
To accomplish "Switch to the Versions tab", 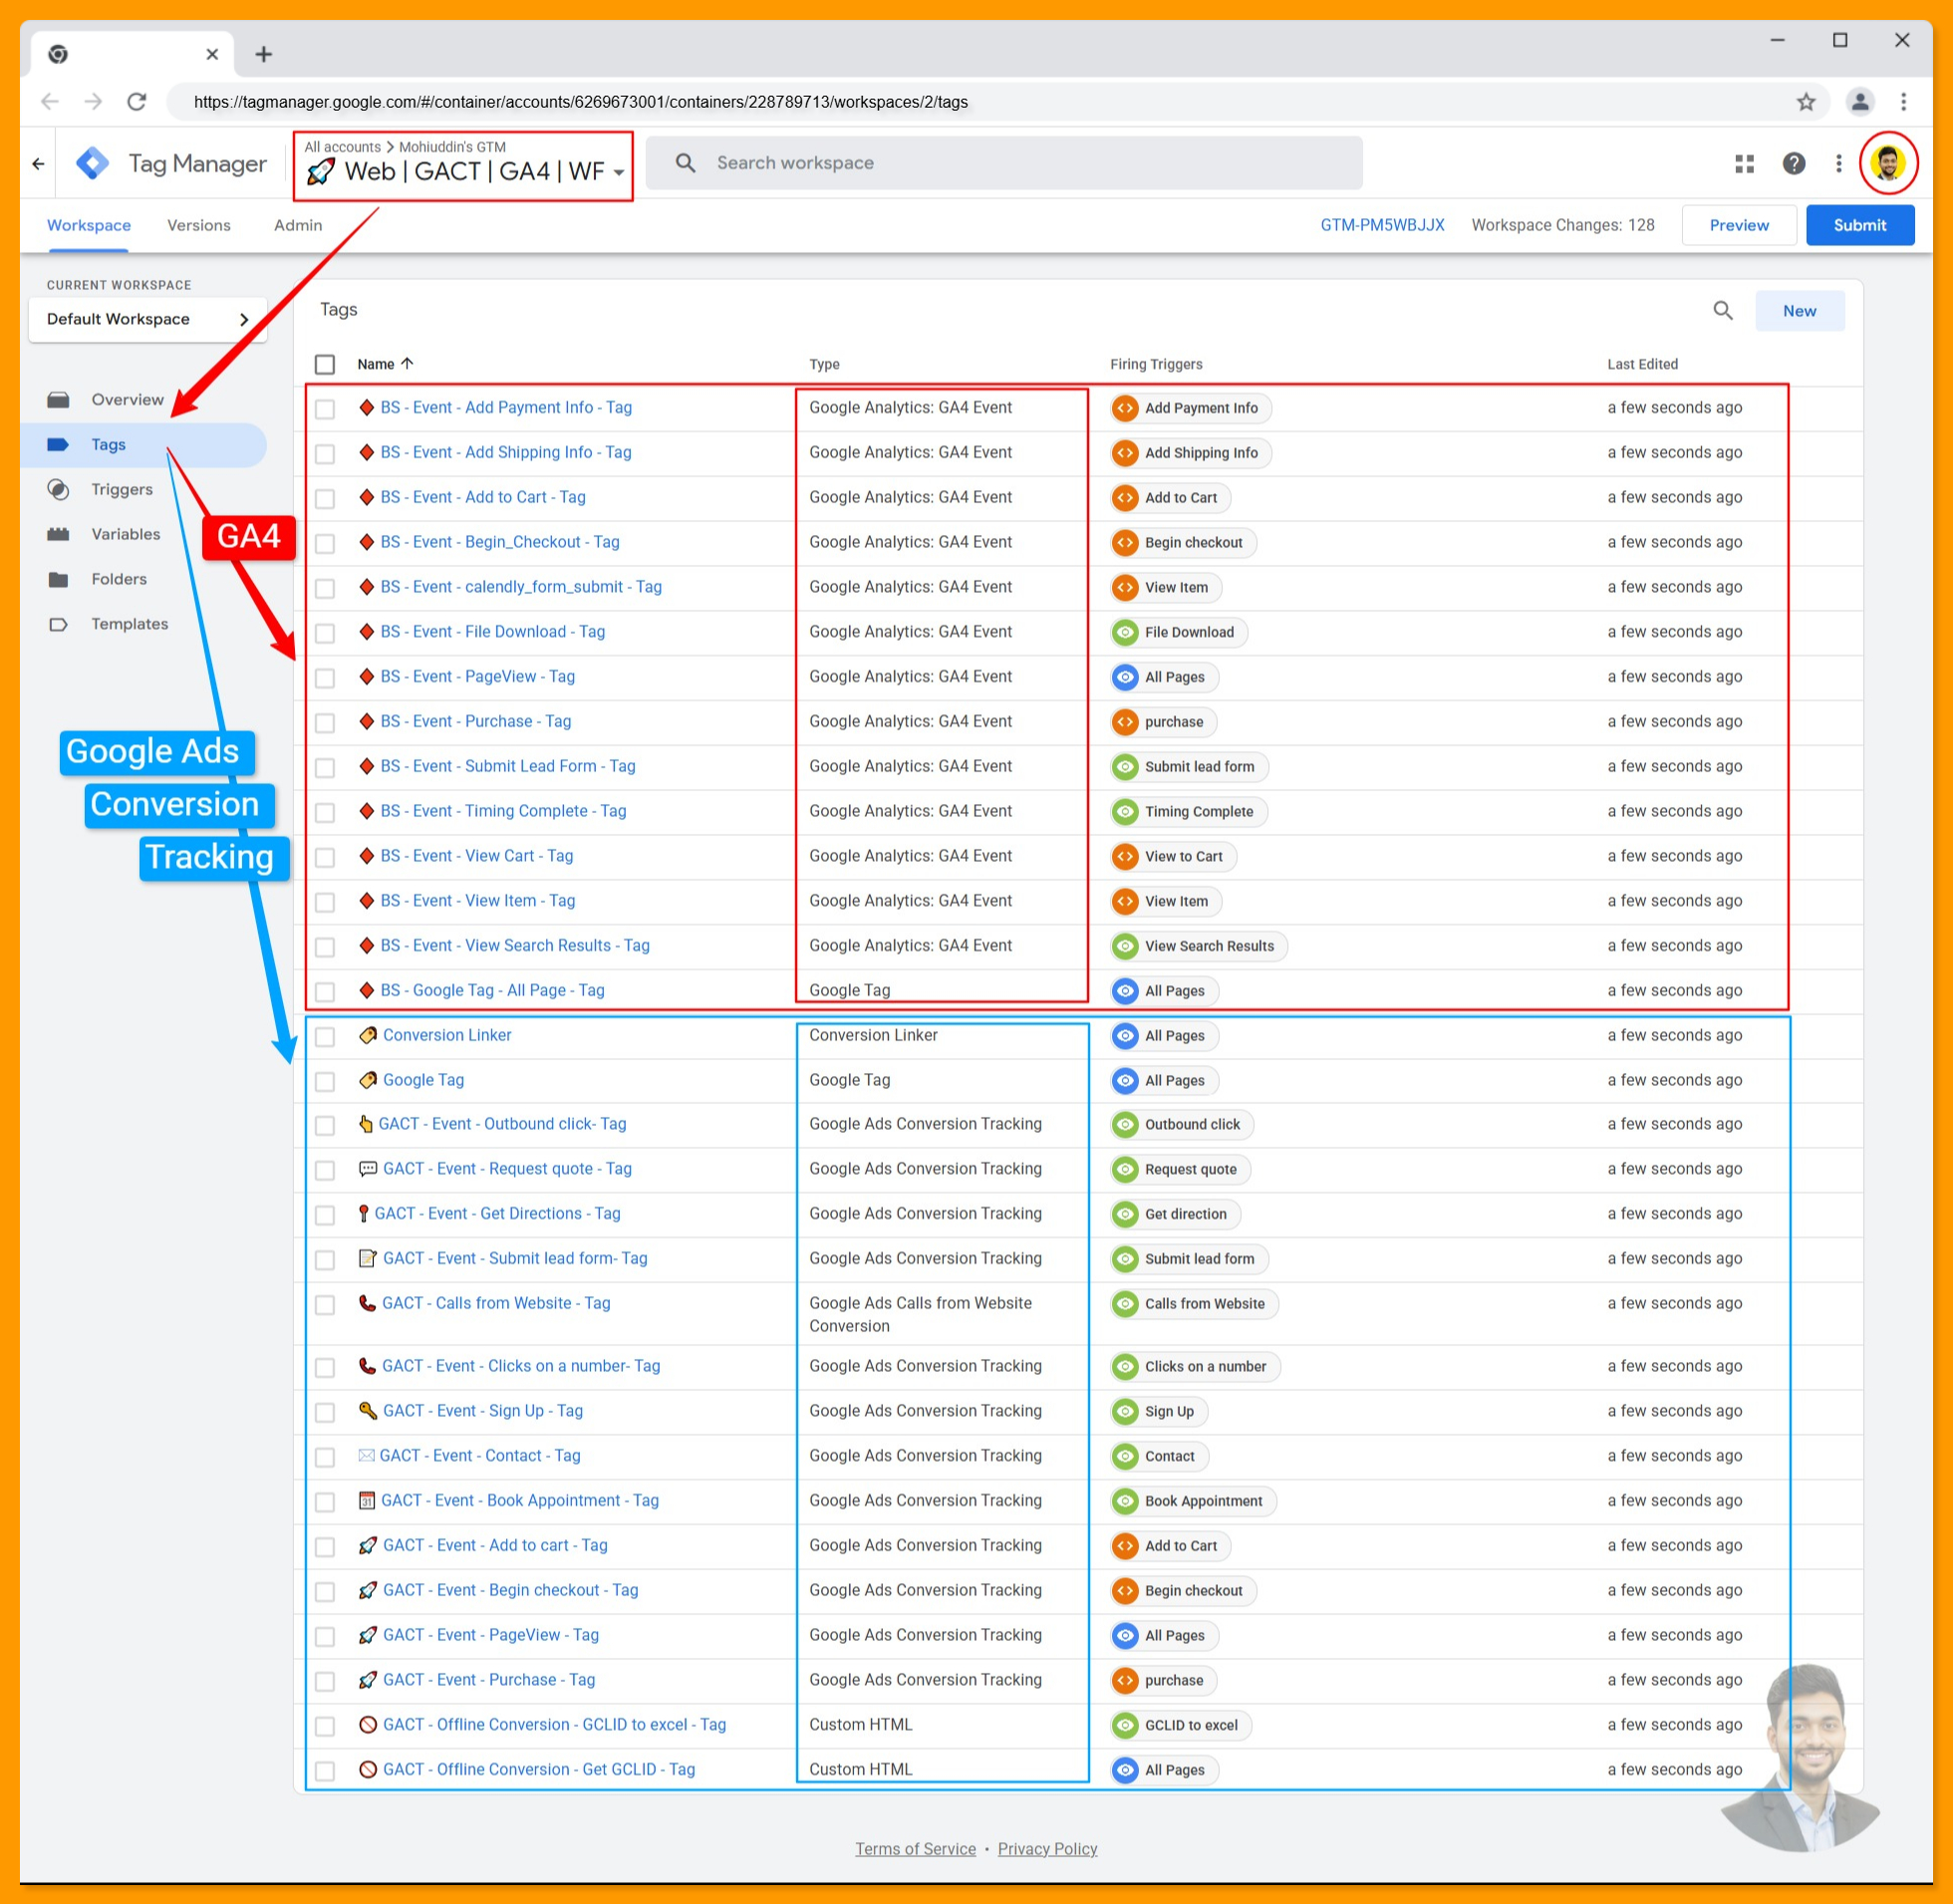I will click(198, 225).
